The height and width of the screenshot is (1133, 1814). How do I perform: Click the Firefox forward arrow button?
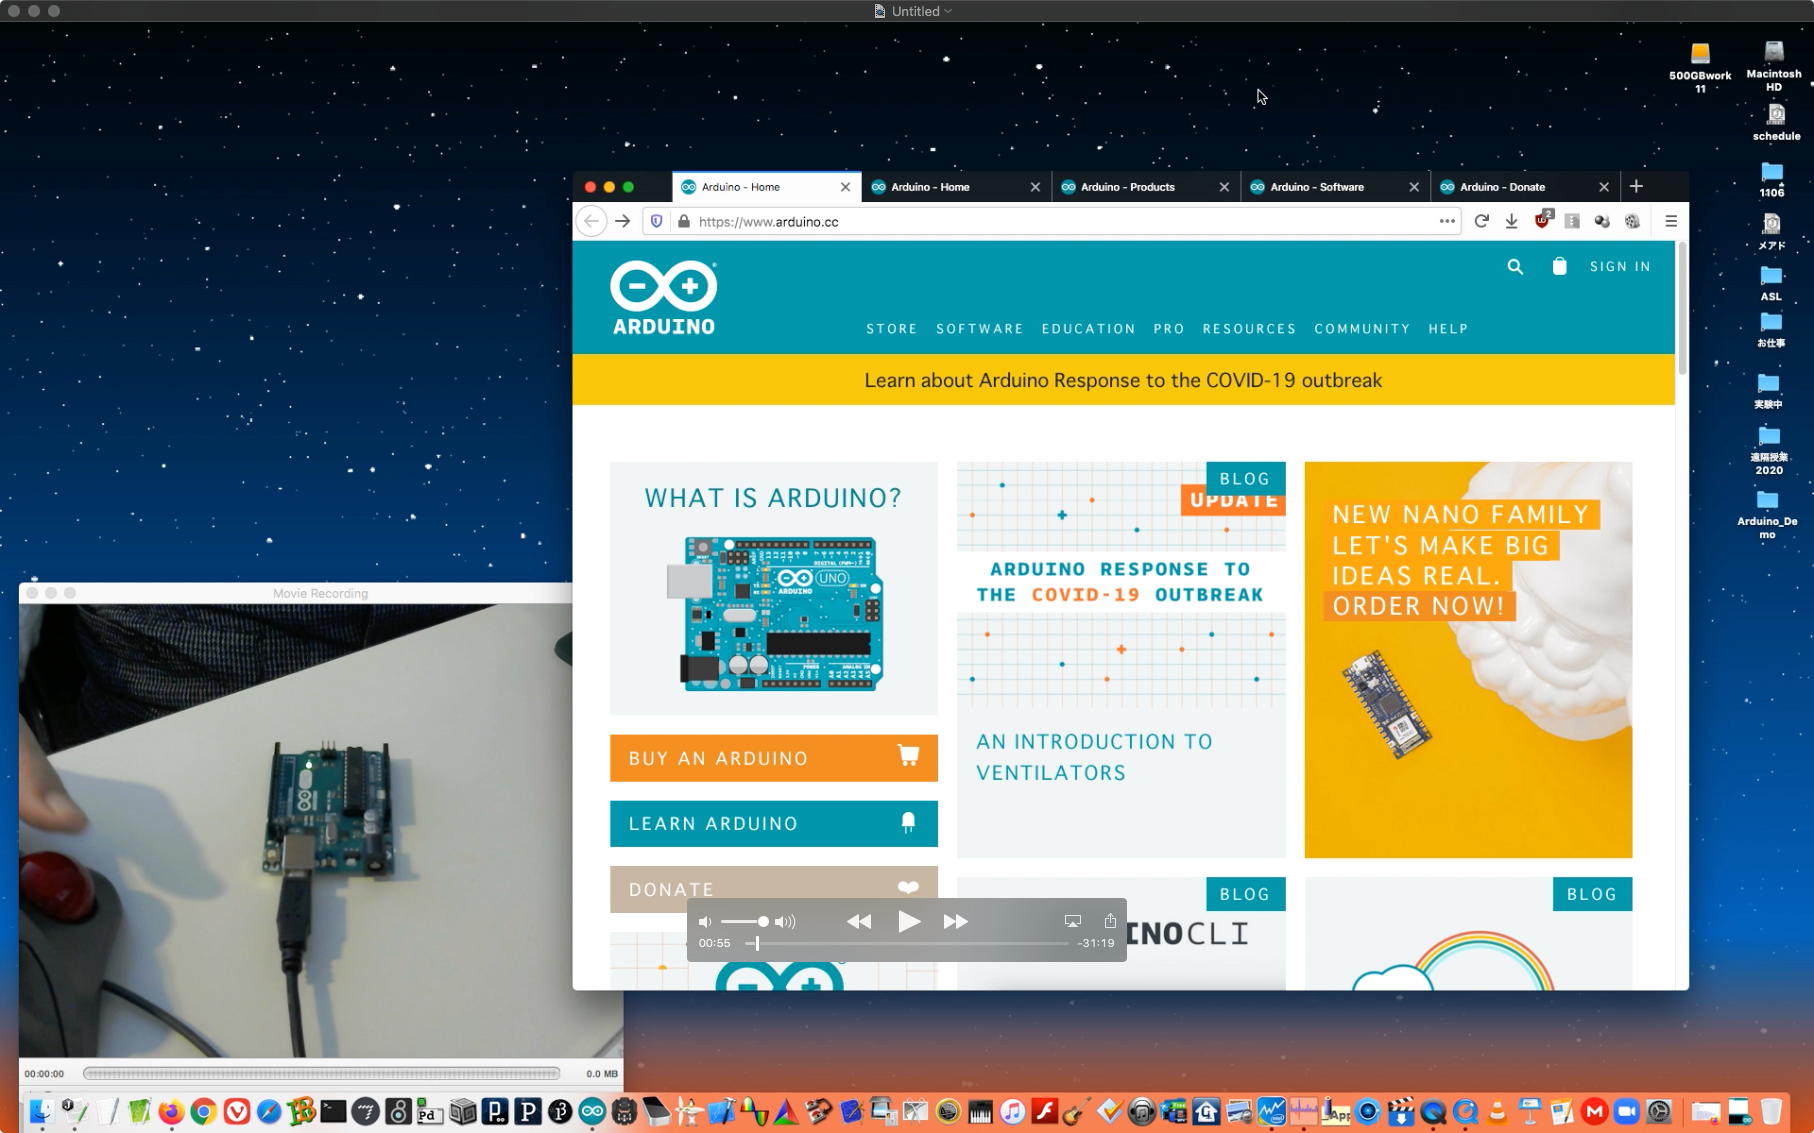click(623, 221)
